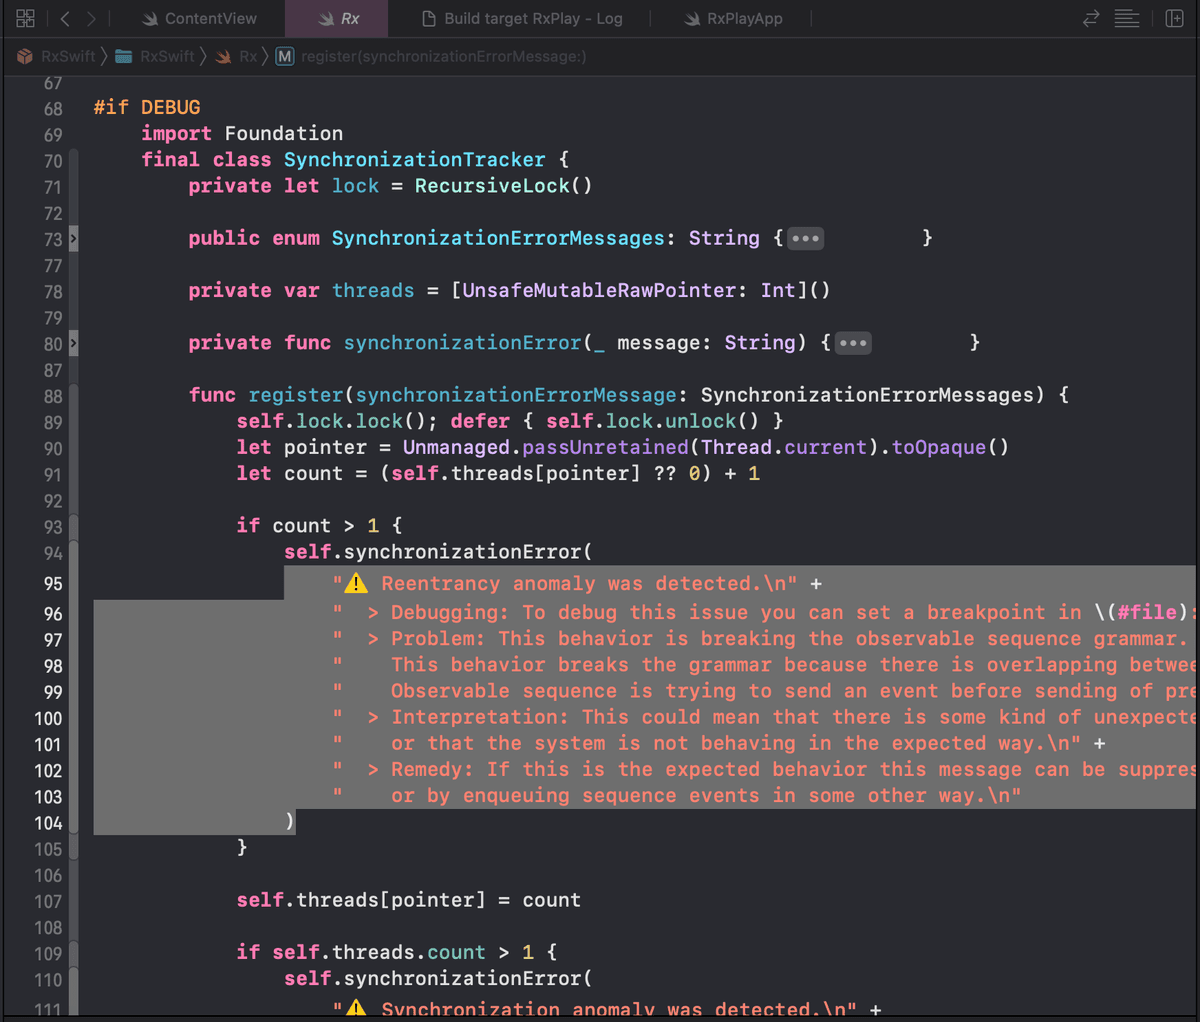Go back to the previous file
This screenshot has height=1022, width=1200.
(x=65, y=18)
